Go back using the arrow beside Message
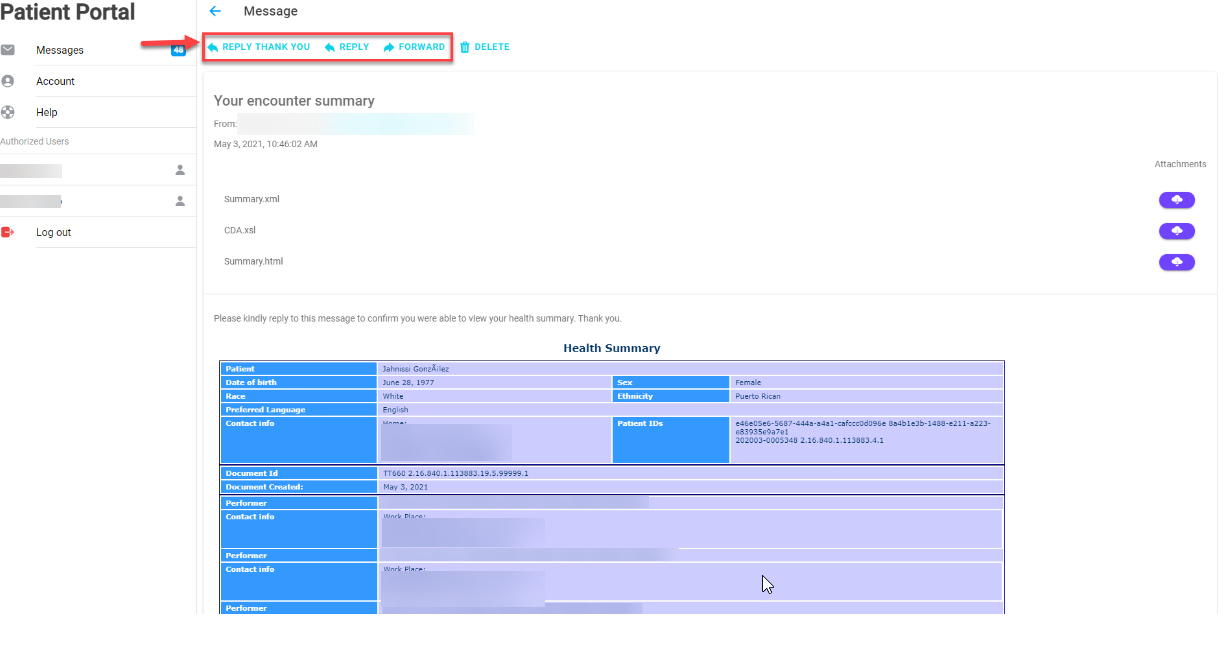 [x=215, y=11]
